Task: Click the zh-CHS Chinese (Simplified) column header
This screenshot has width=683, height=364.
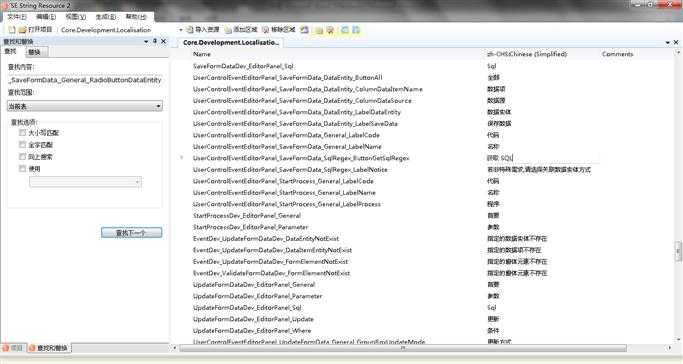Action: (527, 54)
